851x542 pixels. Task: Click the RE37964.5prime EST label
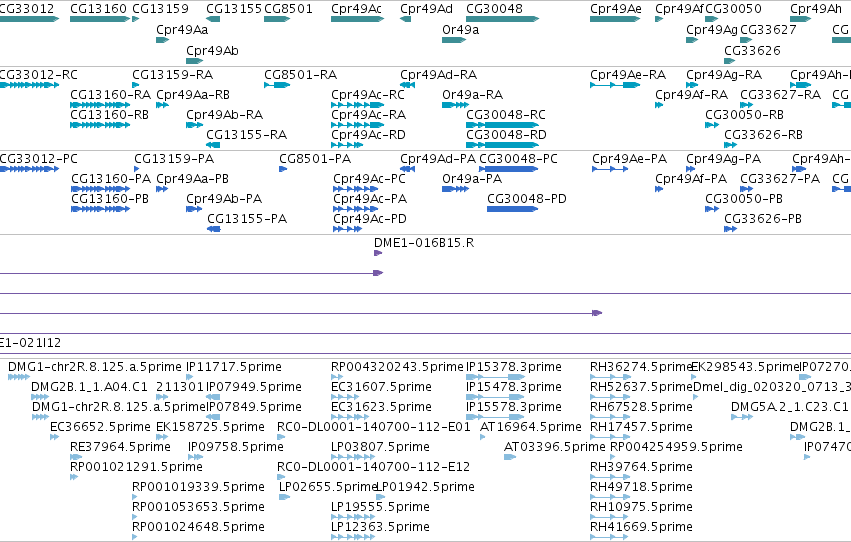(x=120, y=447)
